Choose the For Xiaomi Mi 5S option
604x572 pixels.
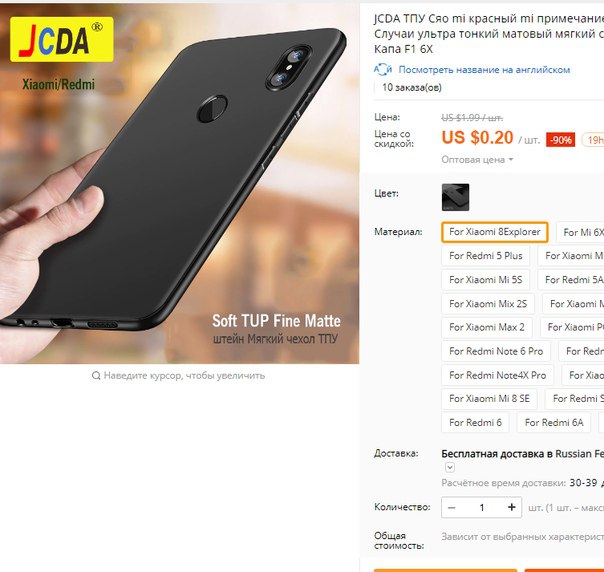(x=485, y=280)
